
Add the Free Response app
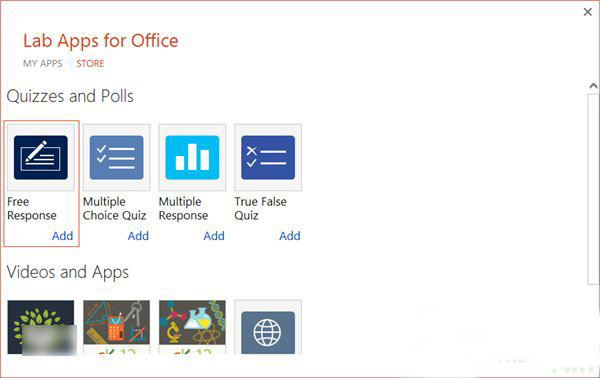click(62, 236)
